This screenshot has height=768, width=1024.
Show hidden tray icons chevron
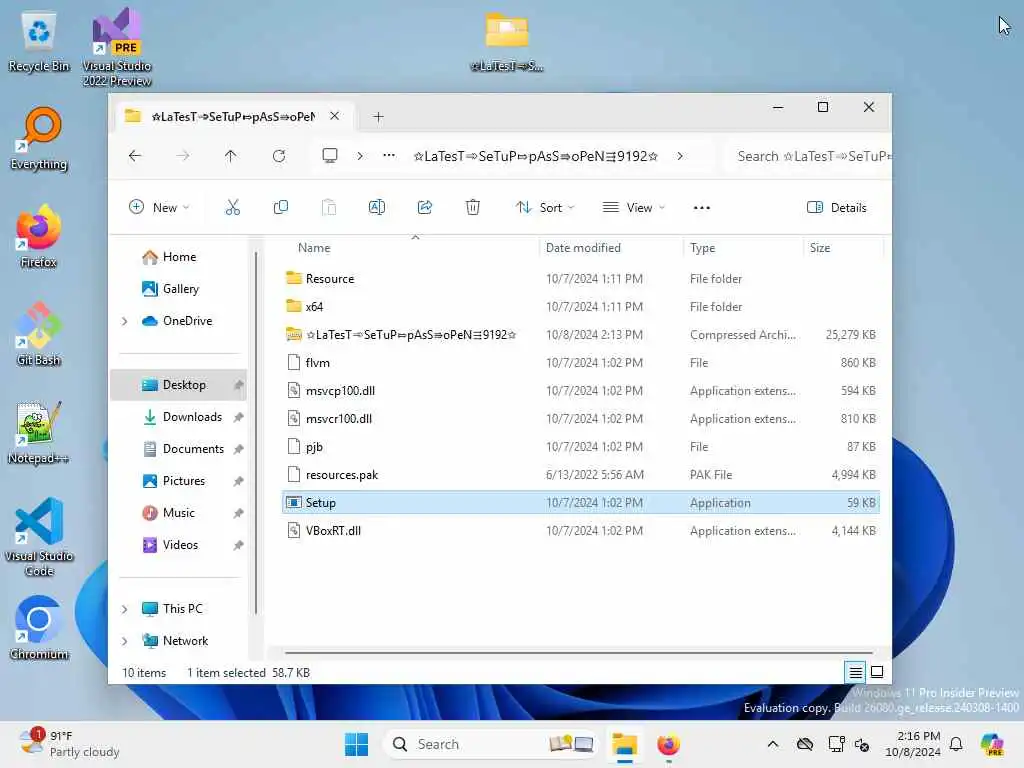click(773, 744)
